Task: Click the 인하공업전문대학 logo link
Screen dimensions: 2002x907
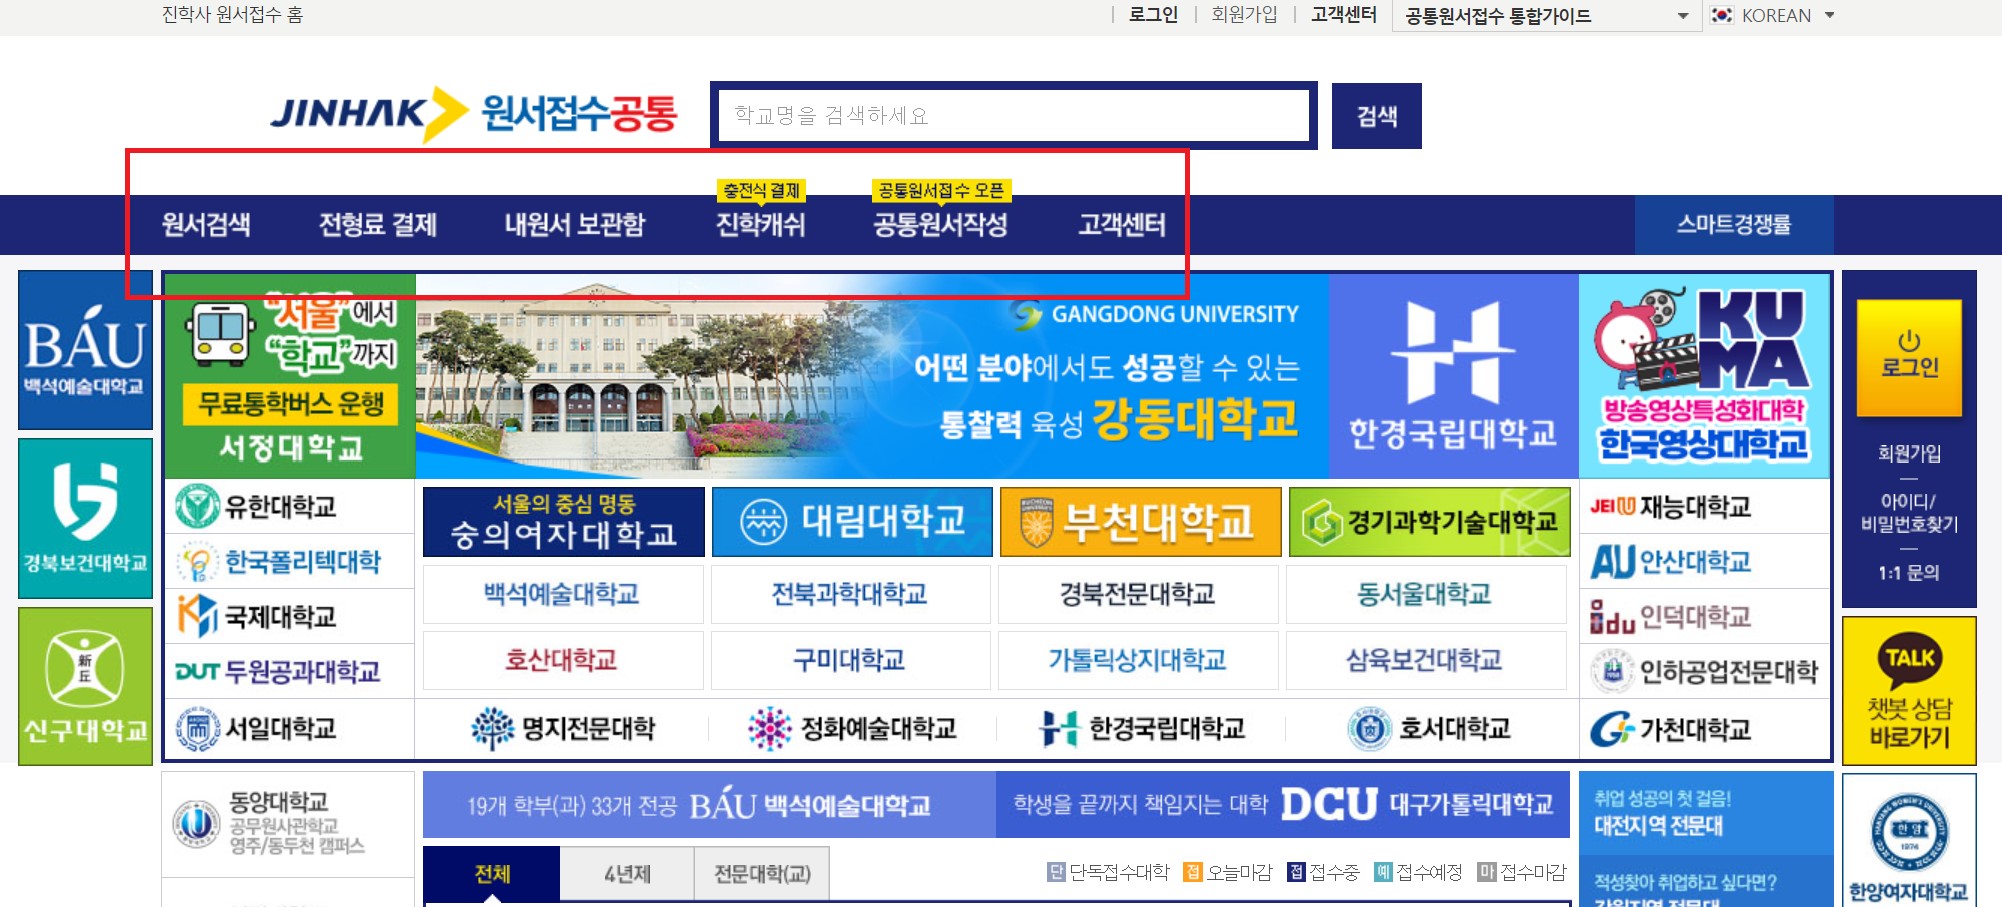Action: [1704, 671]
